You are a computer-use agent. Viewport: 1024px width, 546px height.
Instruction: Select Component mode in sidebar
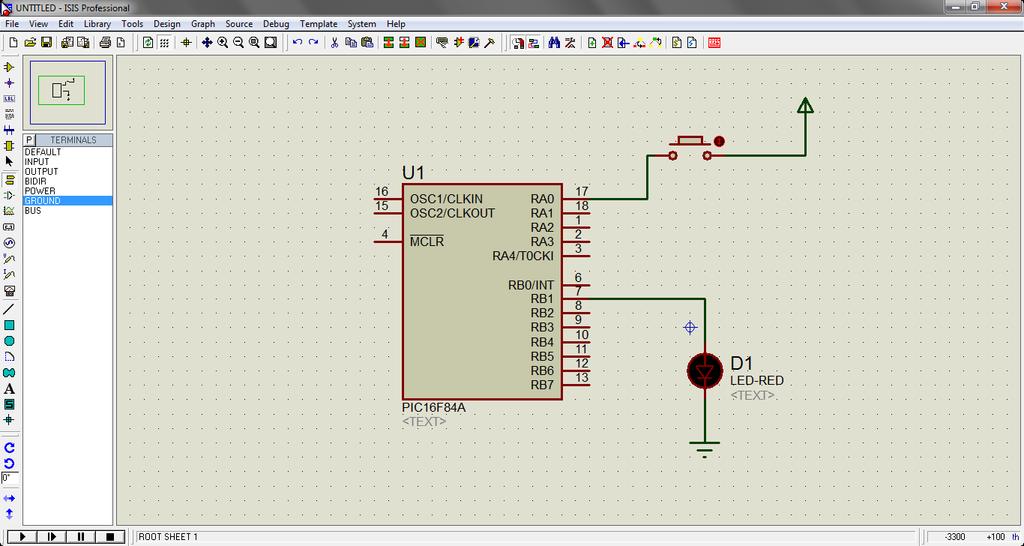point(9,67)
